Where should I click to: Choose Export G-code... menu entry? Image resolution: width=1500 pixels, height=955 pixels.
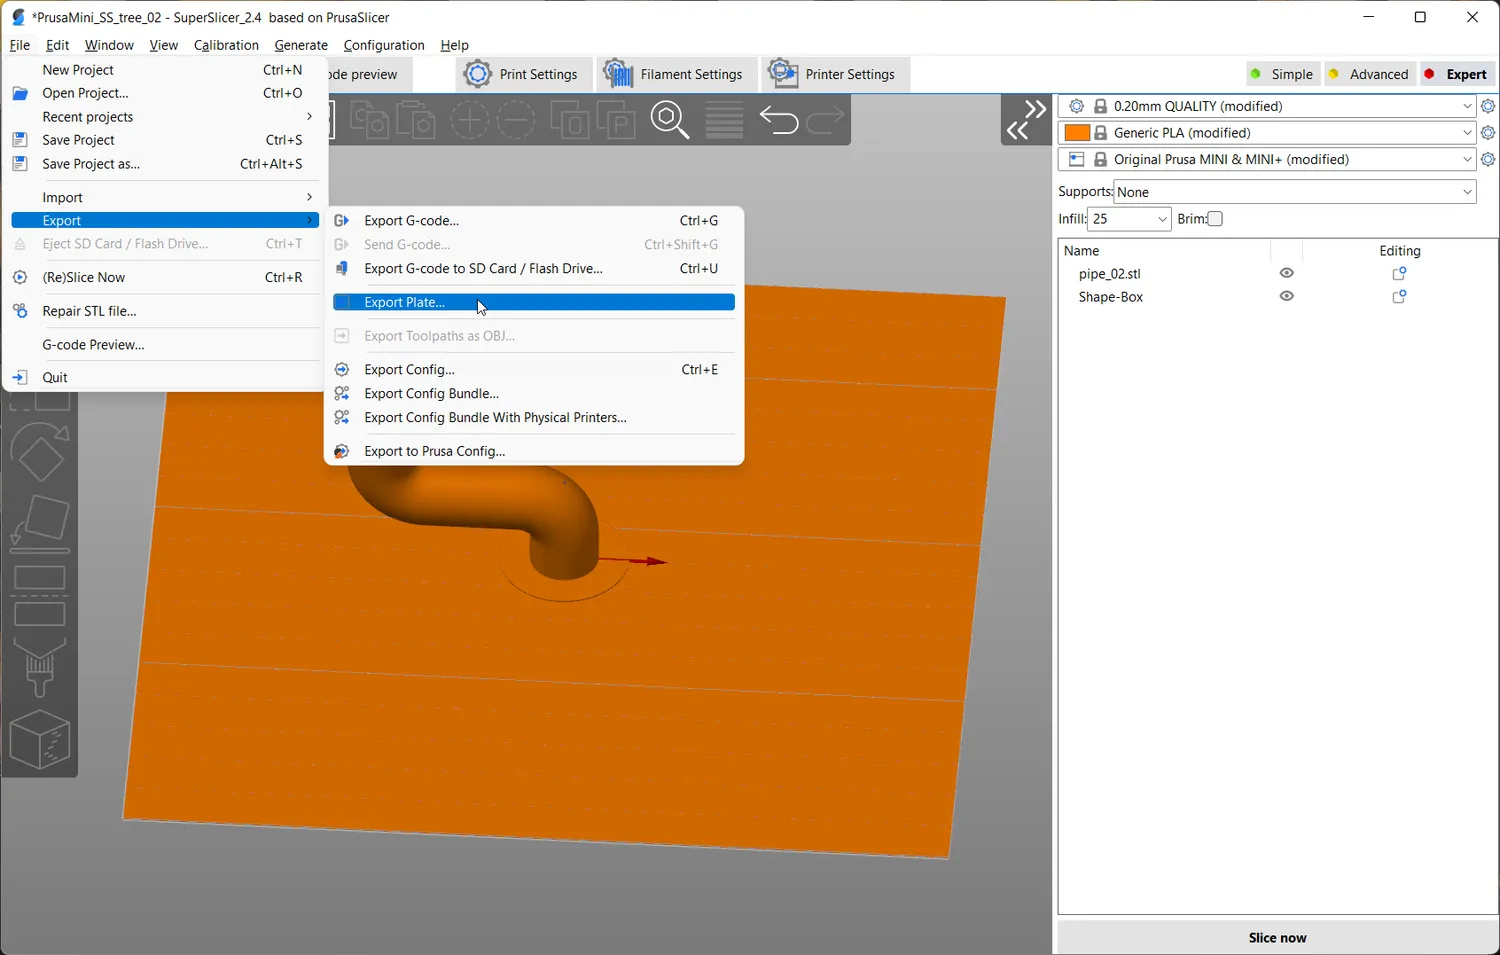pos(534,221)
